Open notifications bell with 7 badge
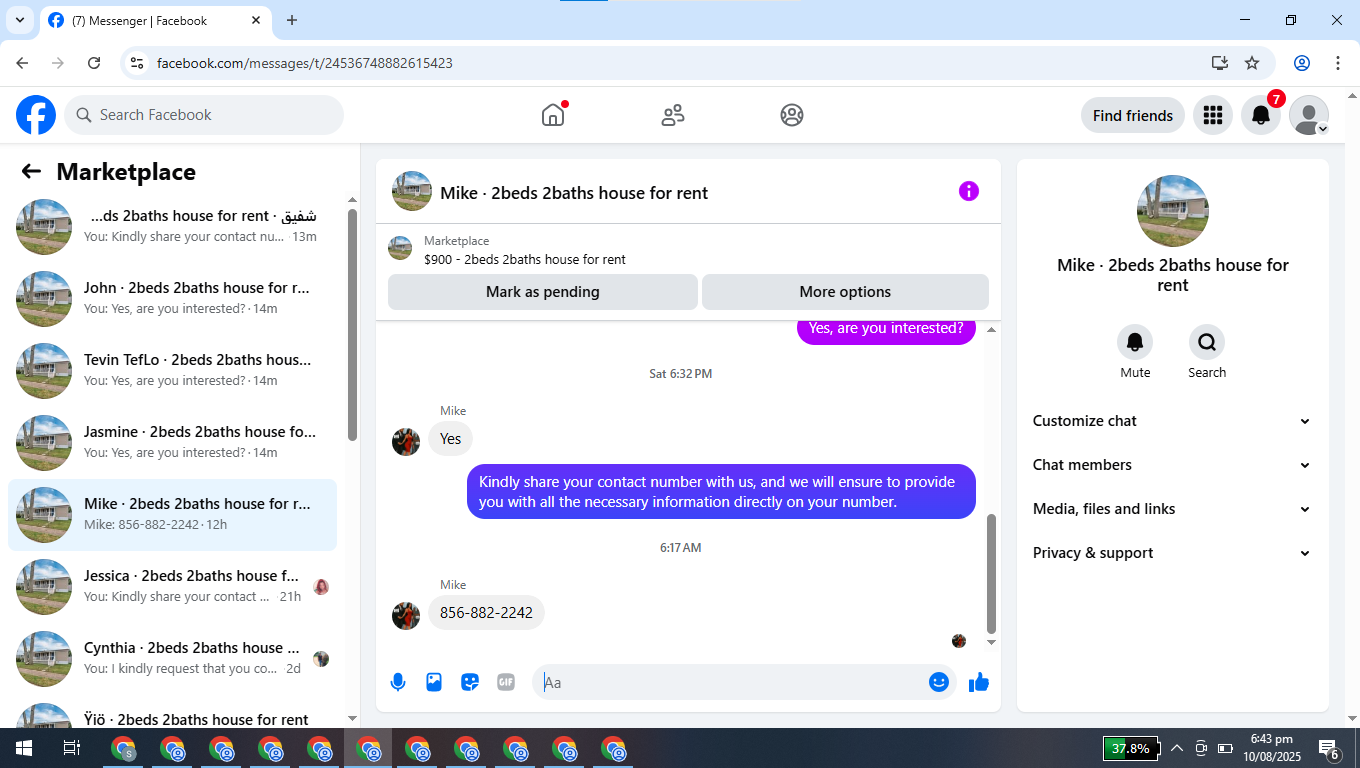Screen dimensions: 1360x768 pyautogui.click(x=1261, y=115)
